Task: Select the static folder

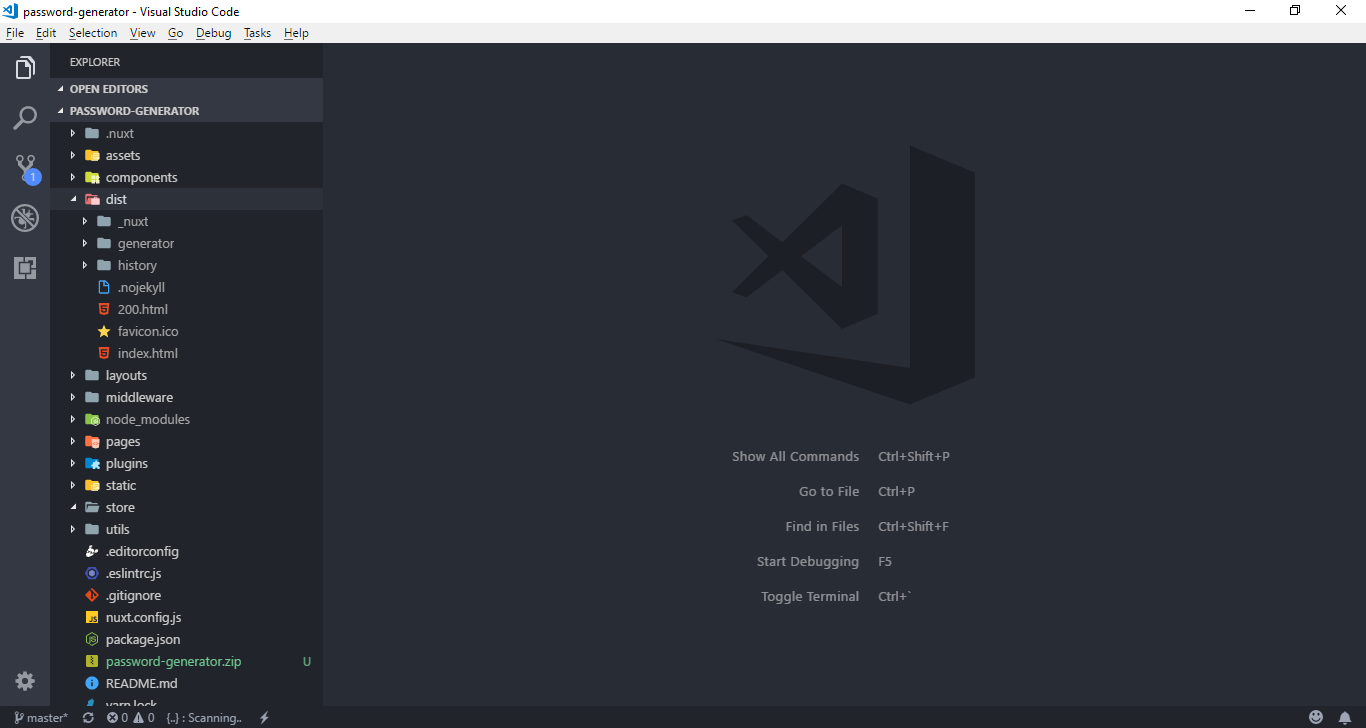Action: tap(187, 485)
